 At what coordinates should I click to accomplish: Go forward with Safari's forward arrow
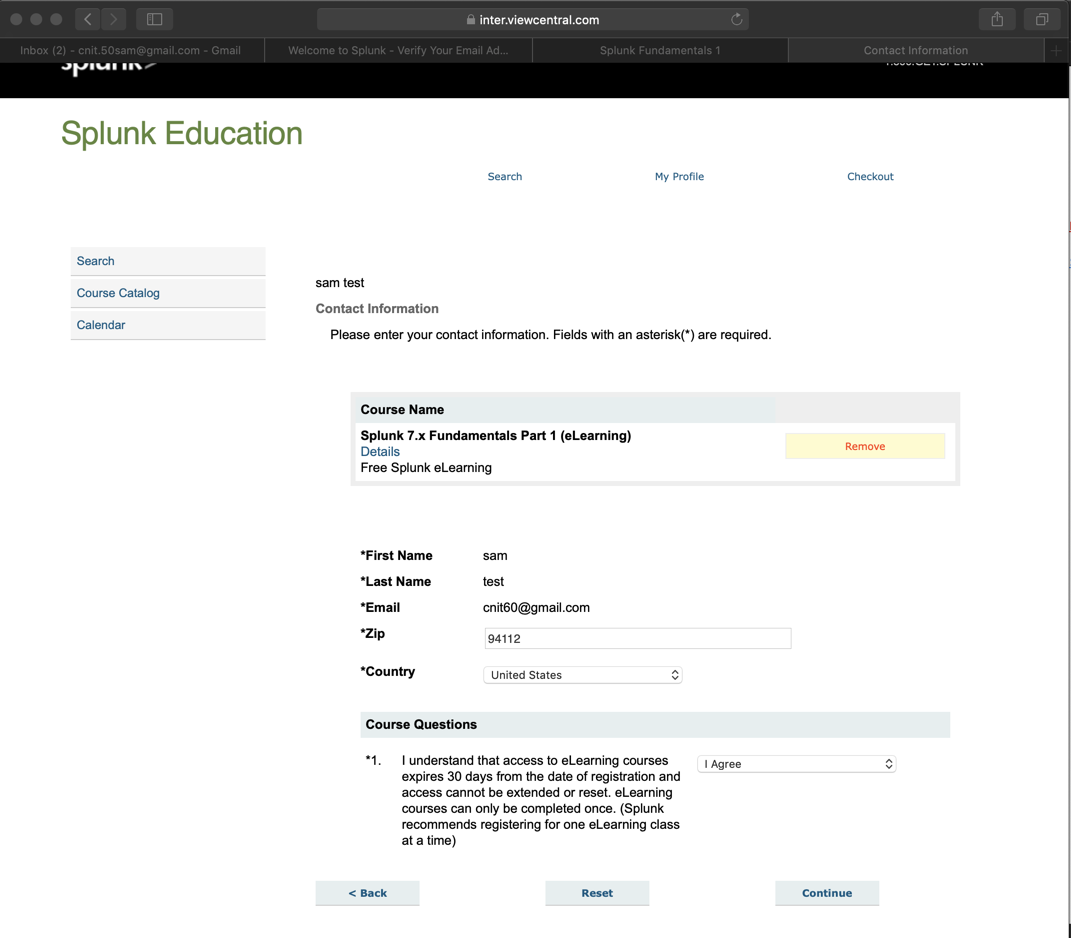pos(113,19)
